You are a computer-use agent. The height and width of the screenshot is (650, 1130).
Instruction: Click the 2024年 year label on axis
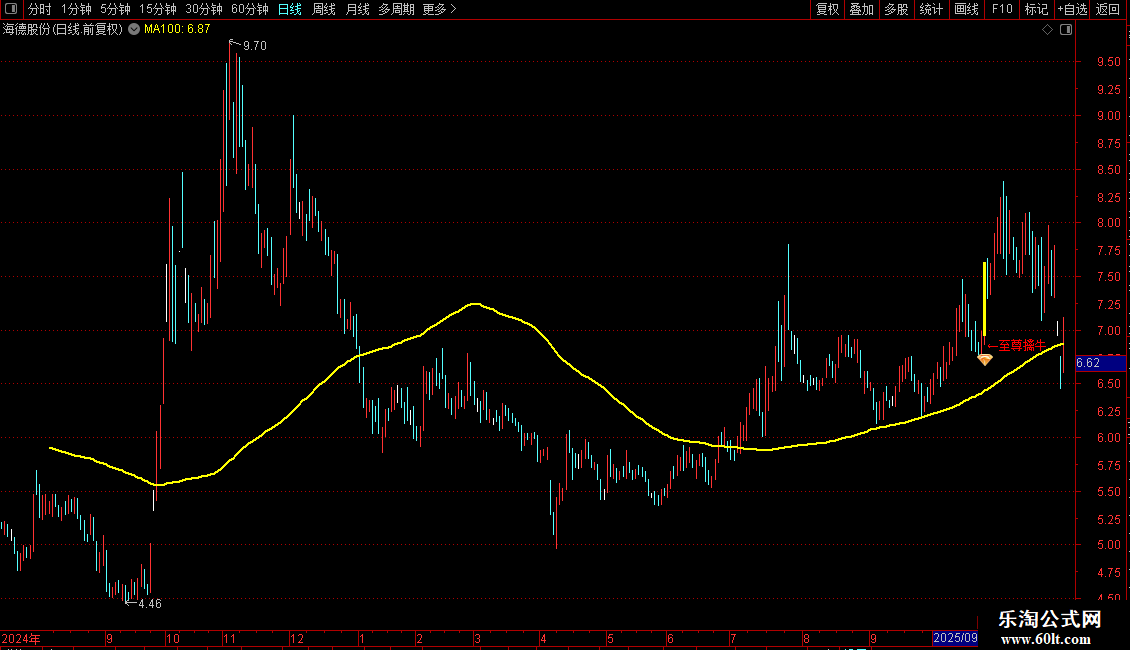(21, 638)
